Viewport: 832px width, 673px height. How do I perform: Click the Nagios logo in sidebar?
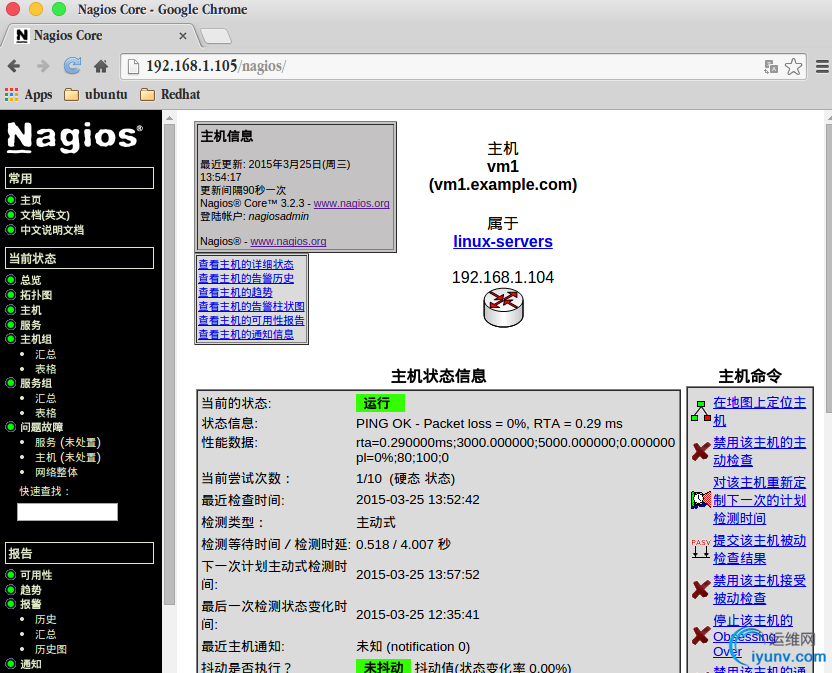(x=74, y=137)
